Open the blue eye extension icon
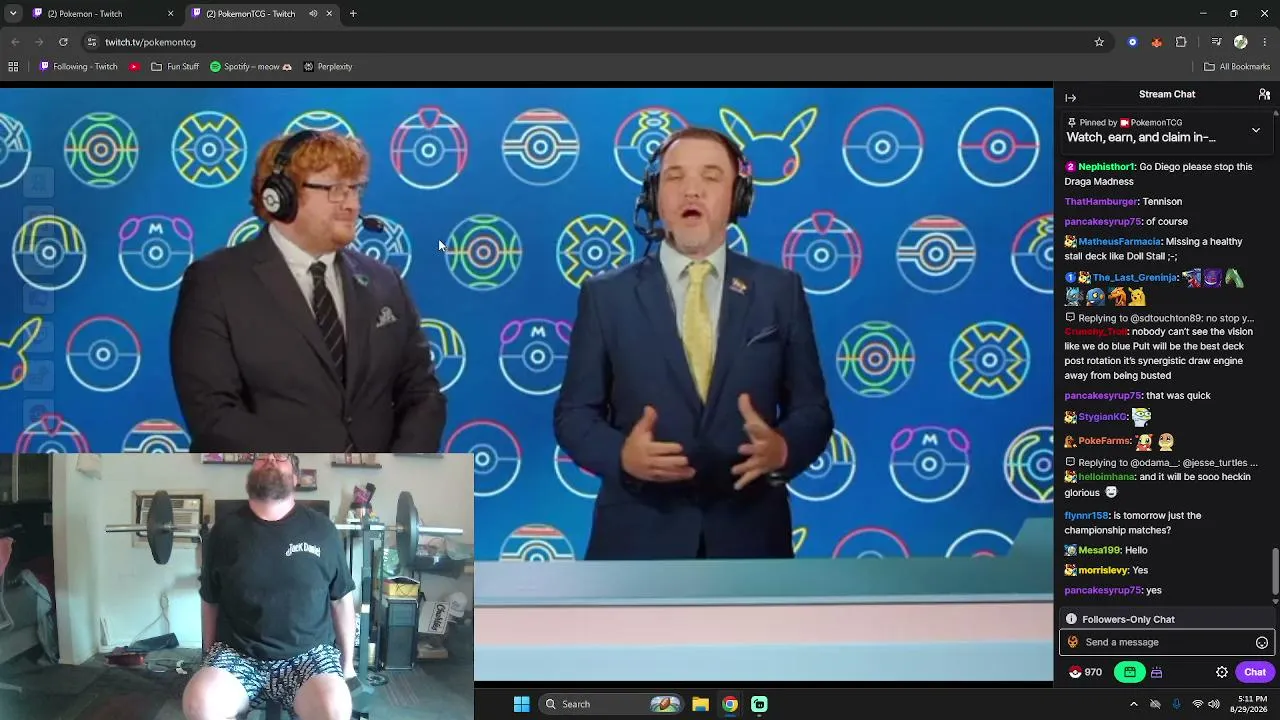This screenshot has width=1280, height=720. click(x=1132, y=42)
